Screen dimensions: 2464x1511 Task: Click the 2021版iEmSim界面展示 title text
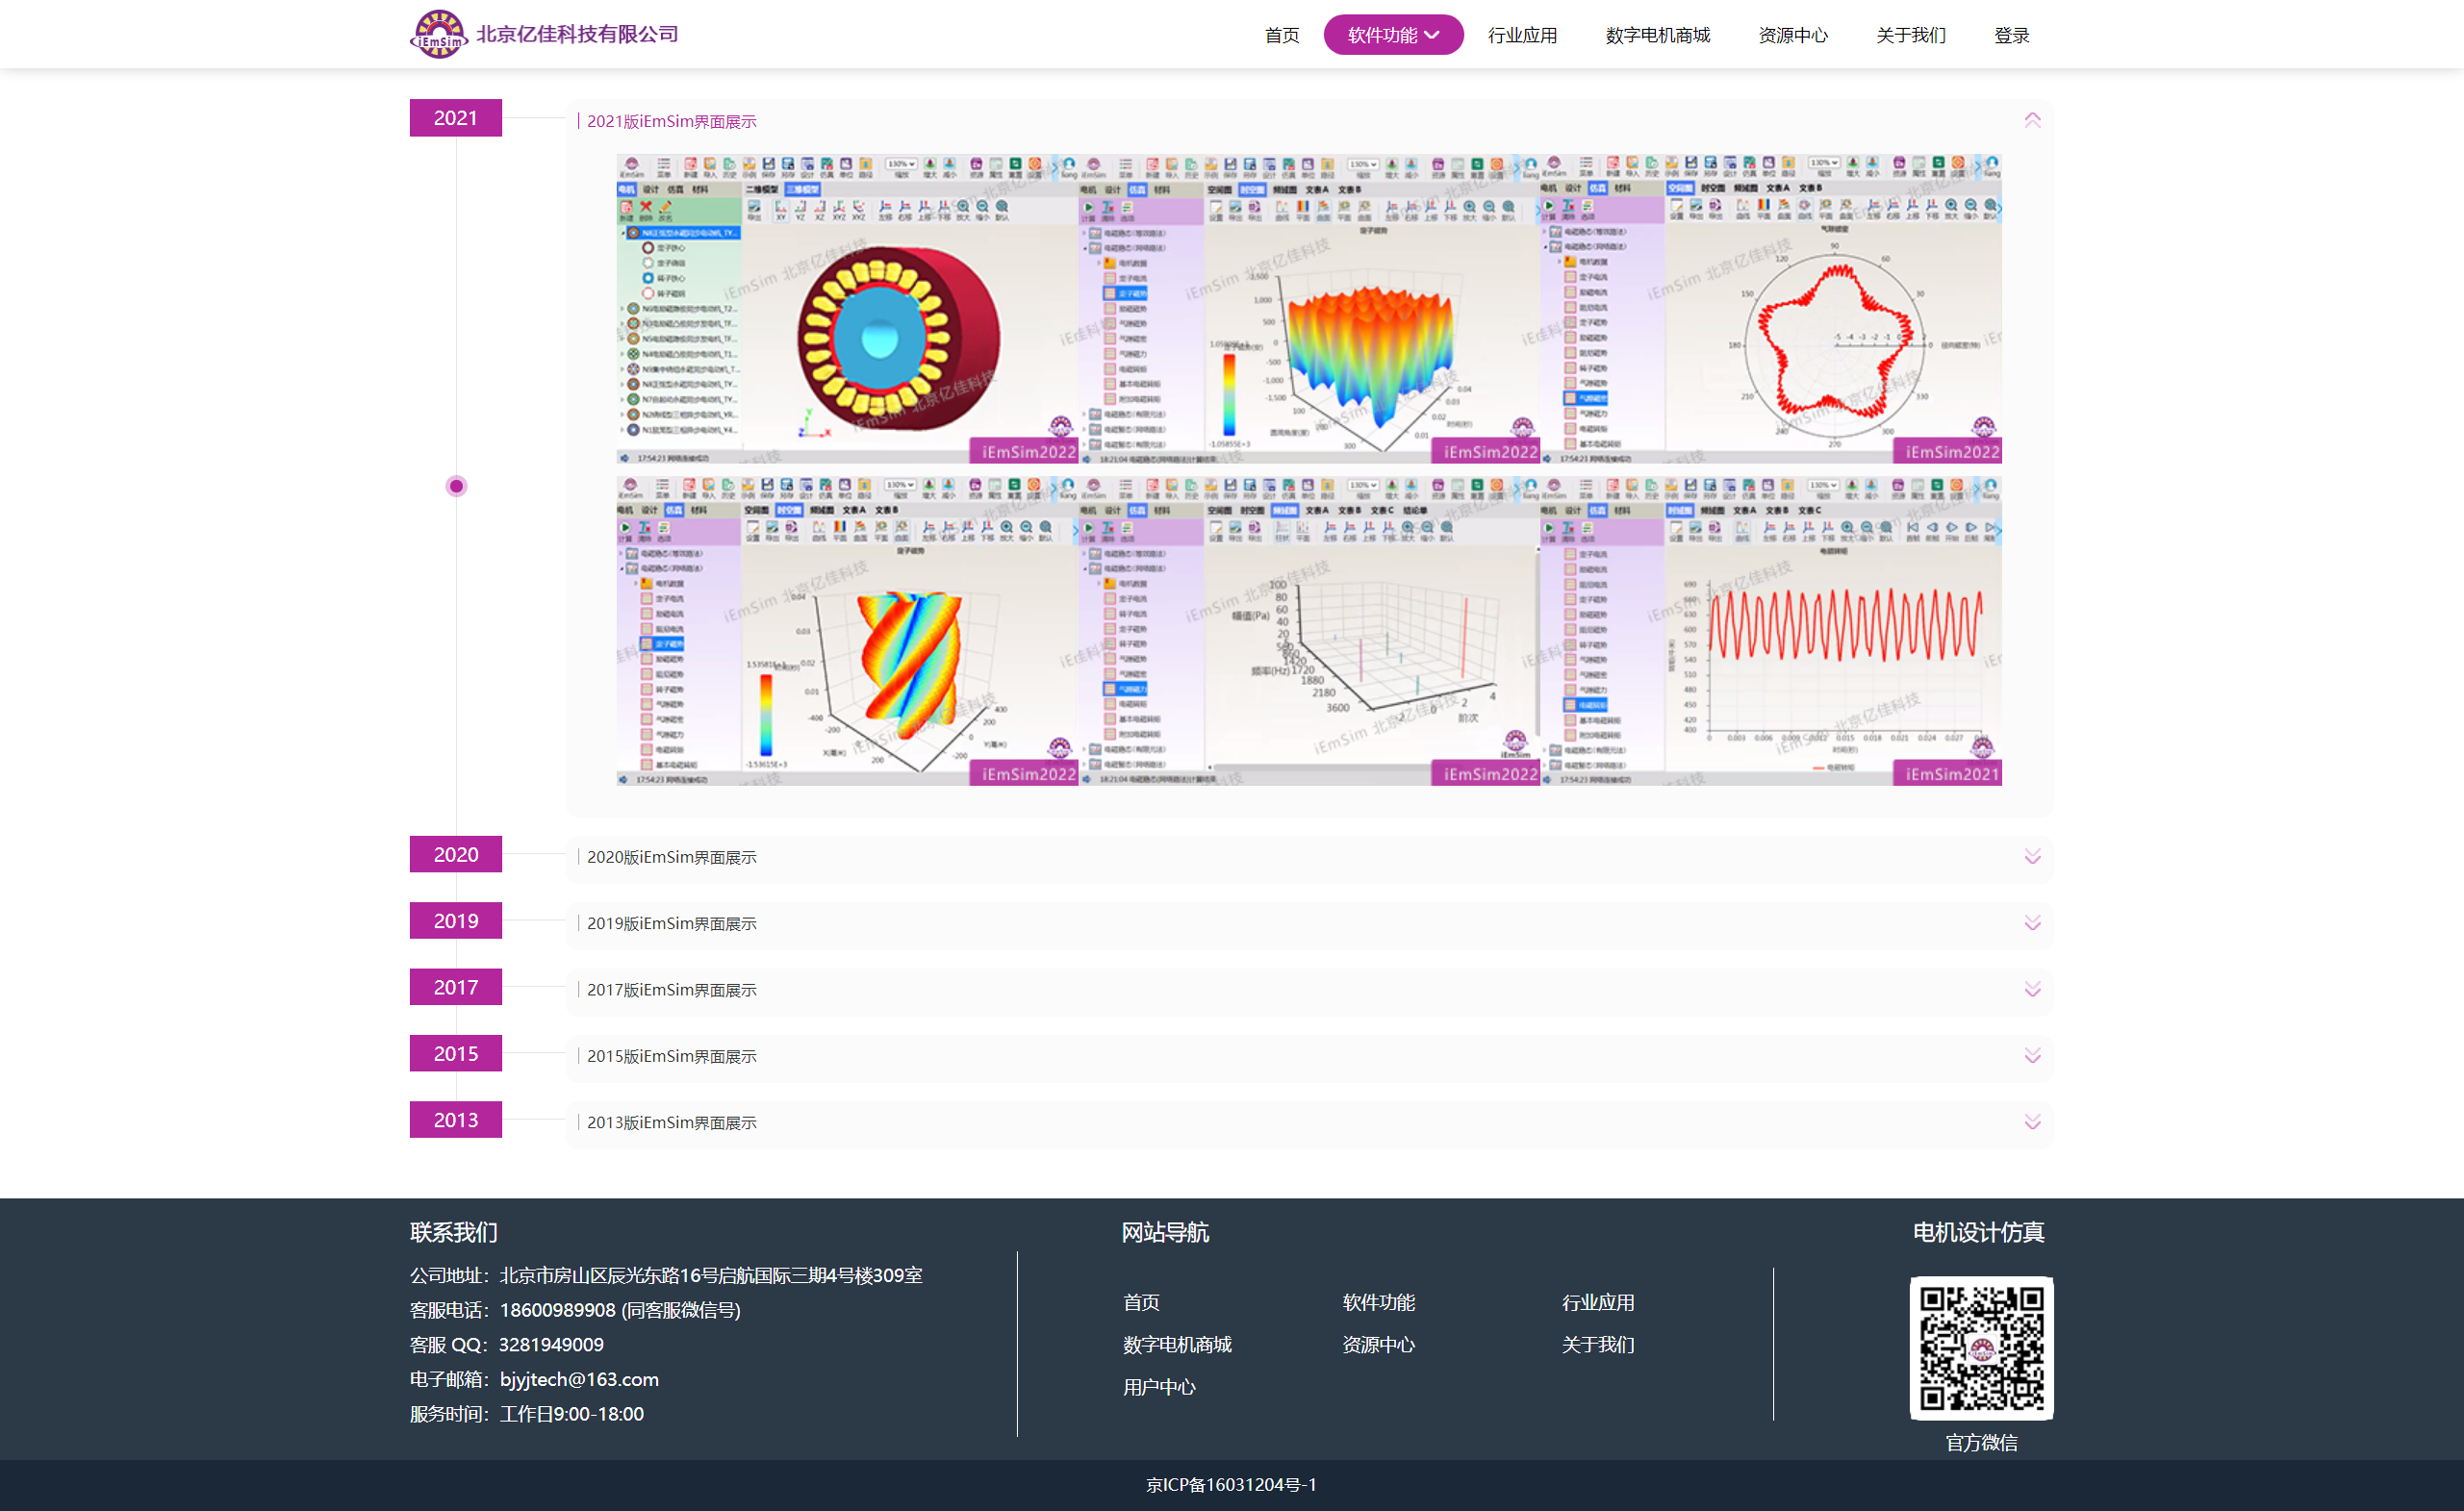[671, 121]
